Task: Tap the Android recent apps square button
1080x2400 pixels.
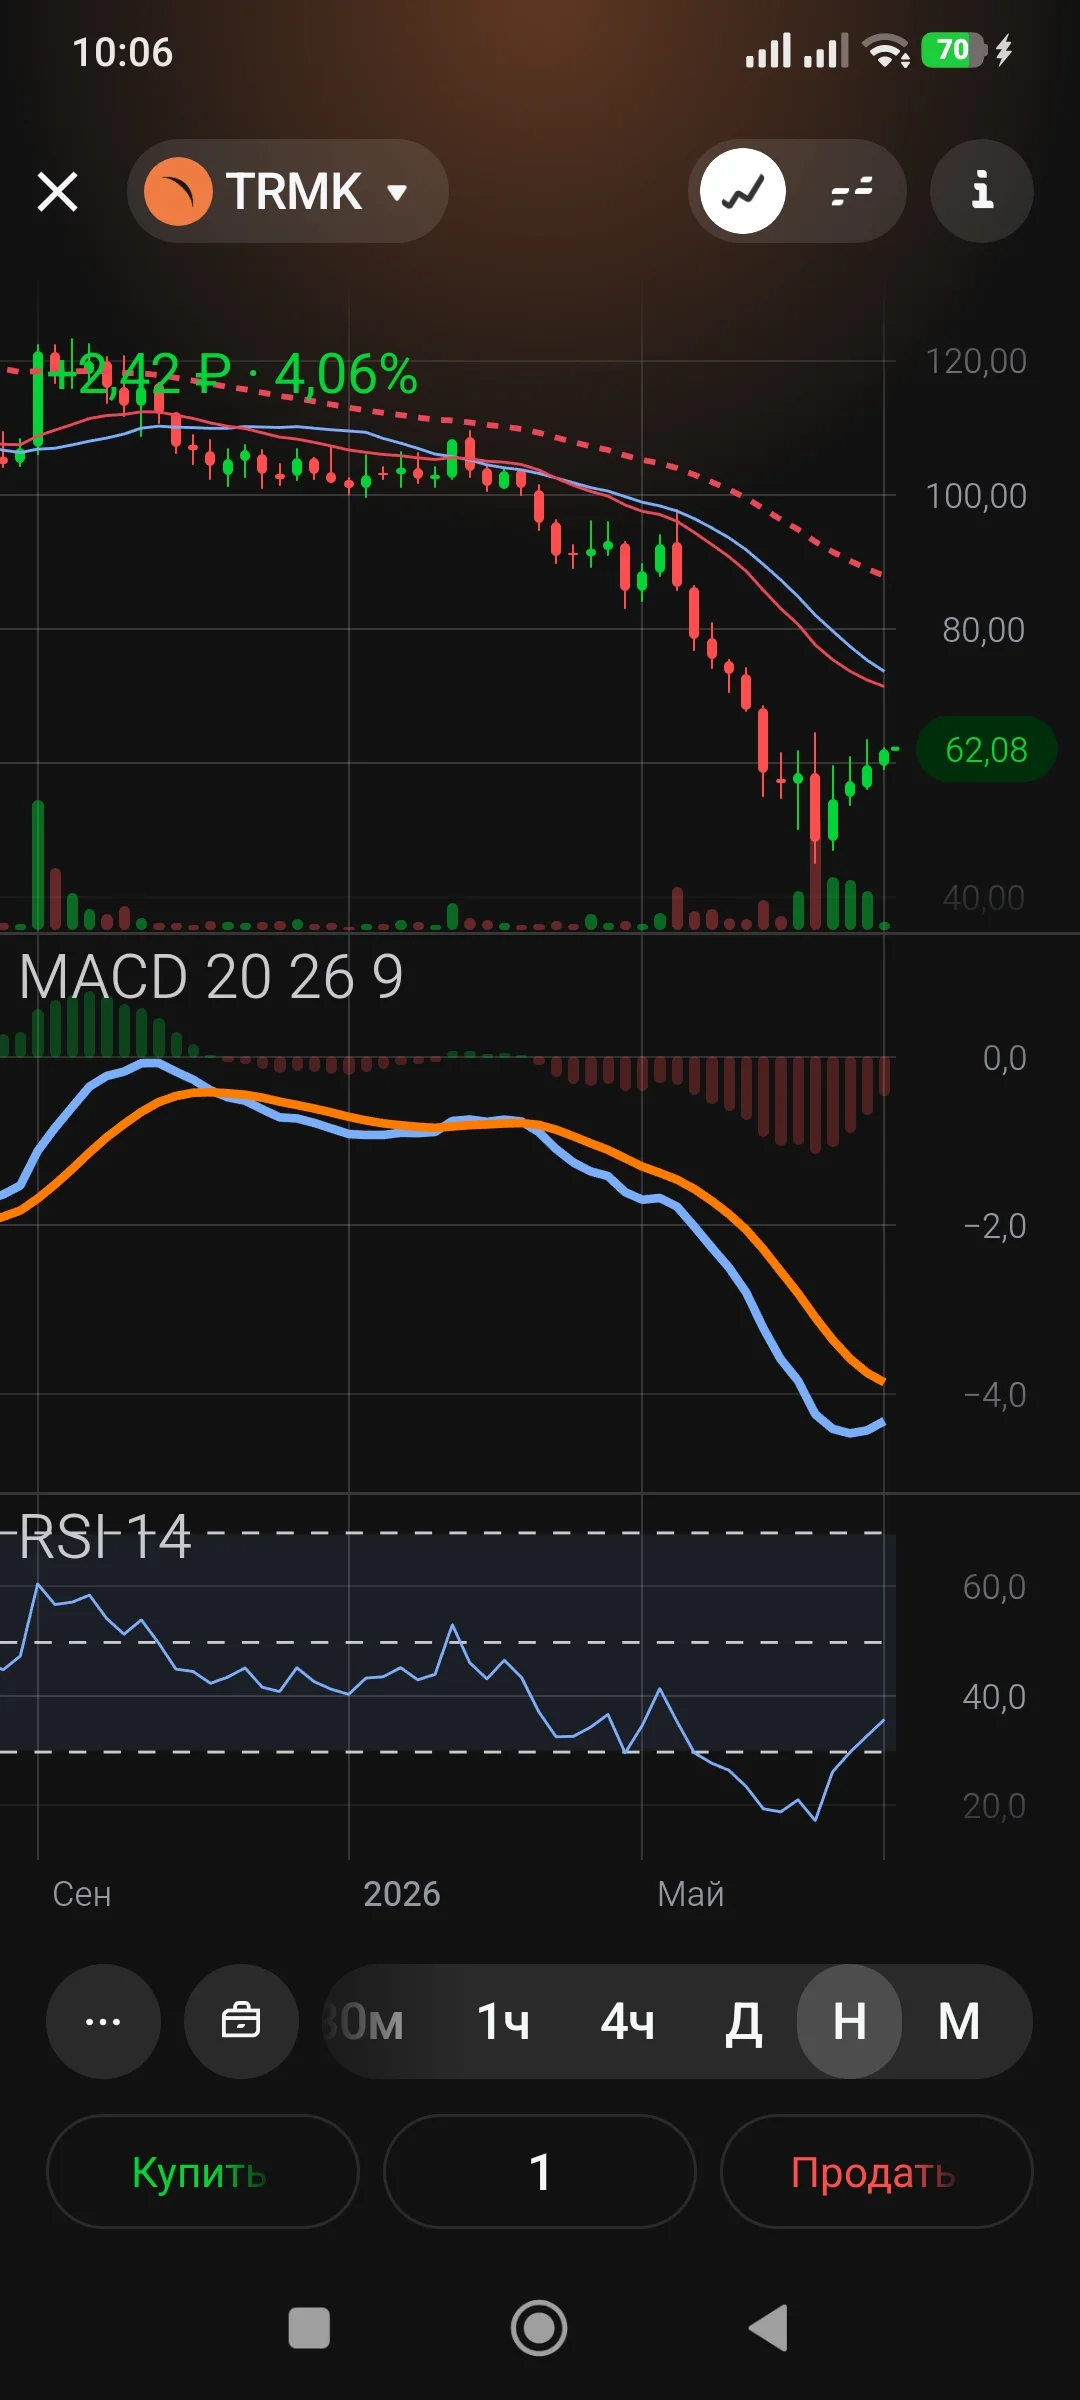Action: [x=309, y=2328]
